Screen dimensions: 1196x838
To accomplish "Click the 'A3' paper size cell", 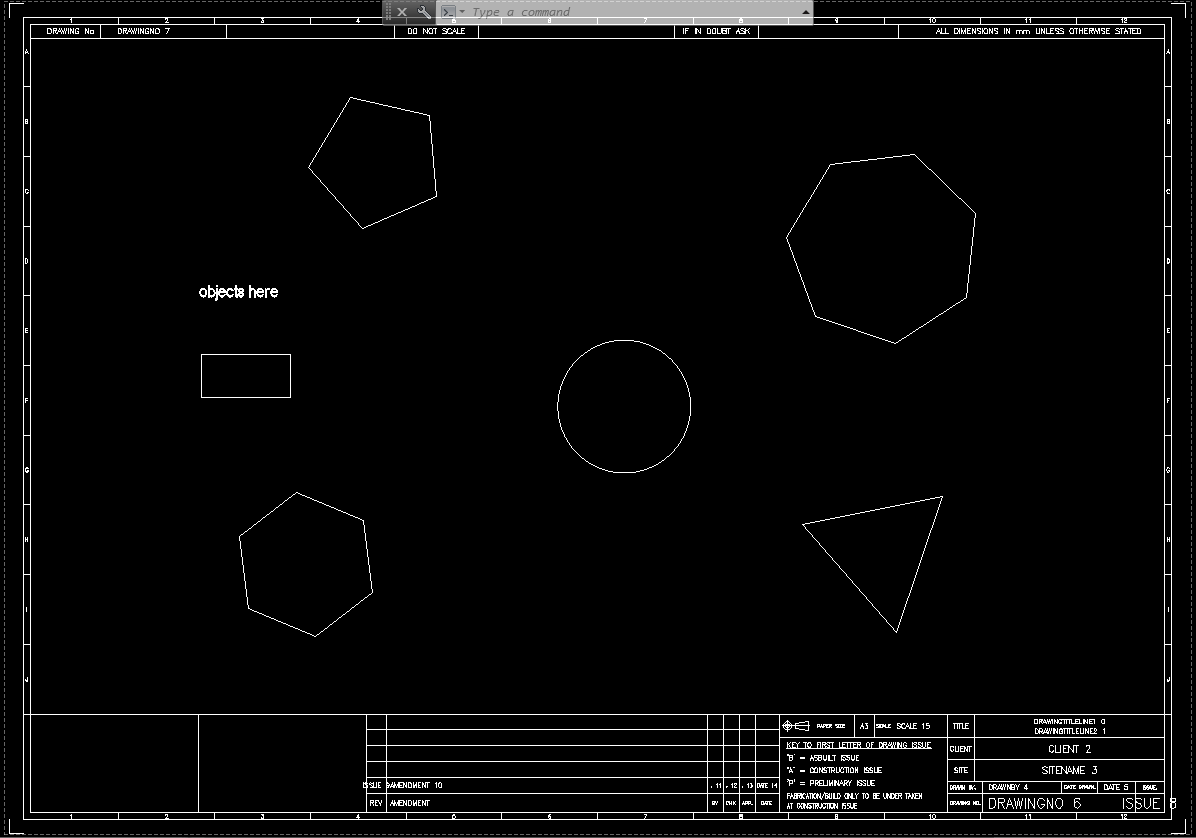I will (864, 726).
